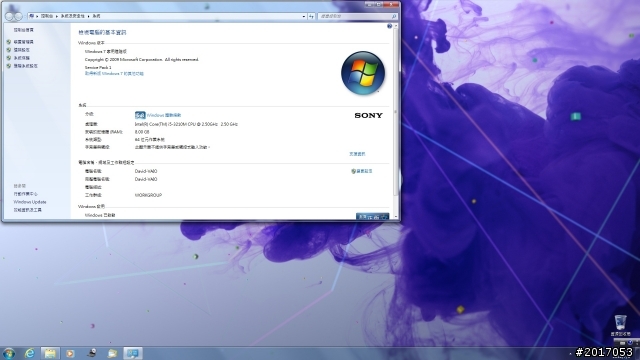
Task: Open the address bar history dropdown arrow
Action: pyautogui.click(x=304, y=16)
